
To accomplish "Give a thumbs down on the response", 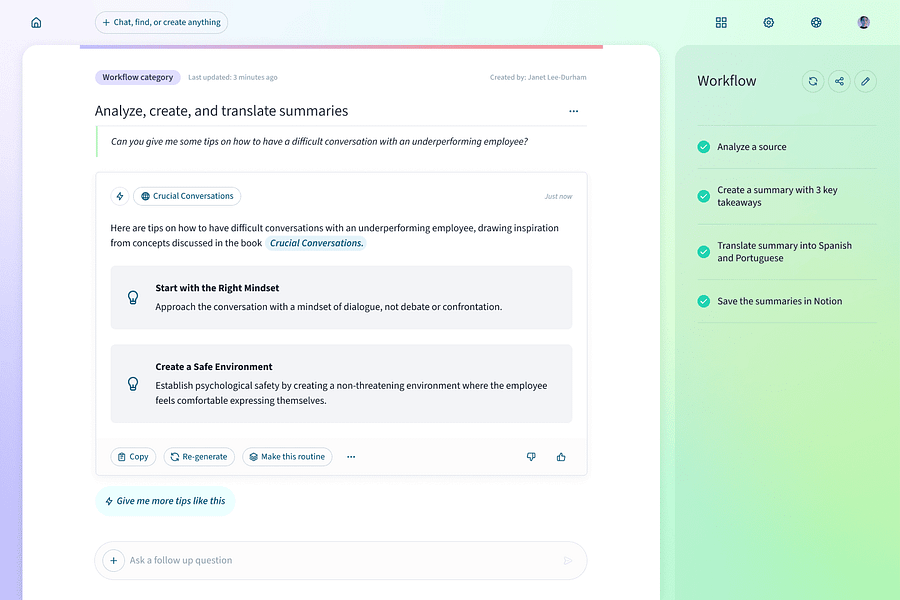I will [531, 456].
